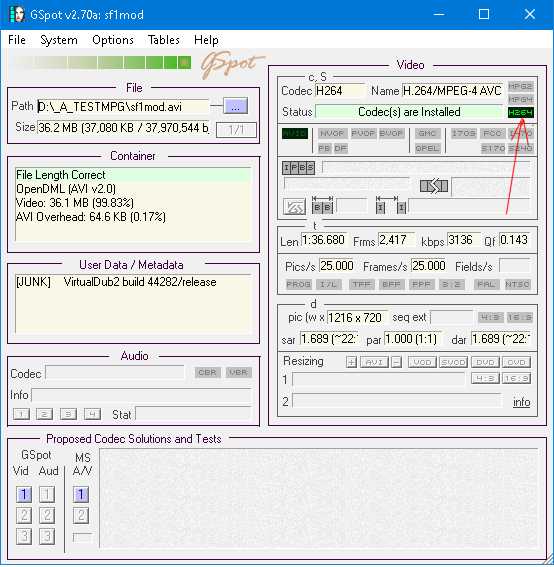Select the "File Length Correct" line

pyautogui.click(x=133, y=175)
